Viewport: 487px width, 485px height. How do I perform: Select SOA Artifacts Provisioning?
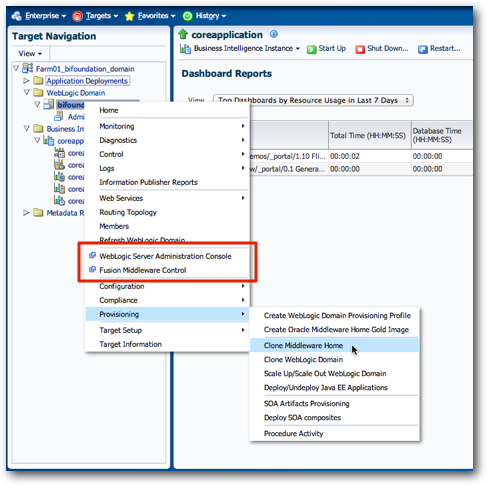(334, 403)
